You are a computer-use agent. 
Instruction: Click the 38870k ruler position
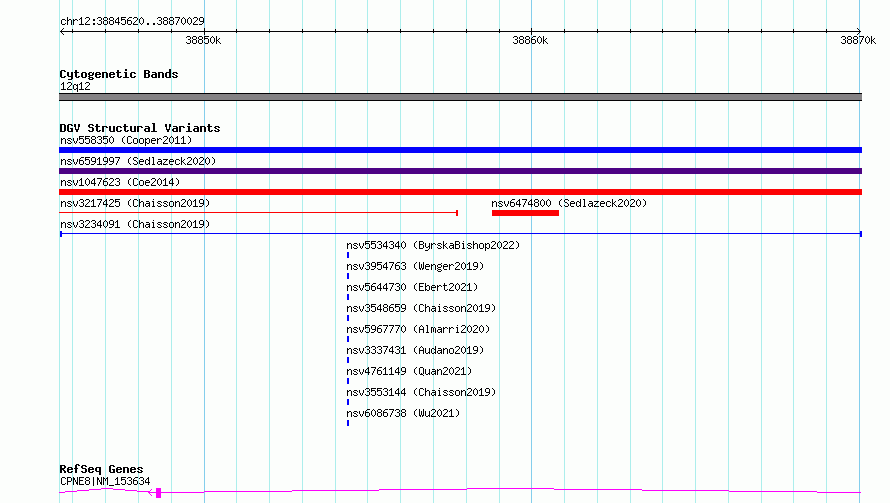pyautogui.click(x=858, y=40)
